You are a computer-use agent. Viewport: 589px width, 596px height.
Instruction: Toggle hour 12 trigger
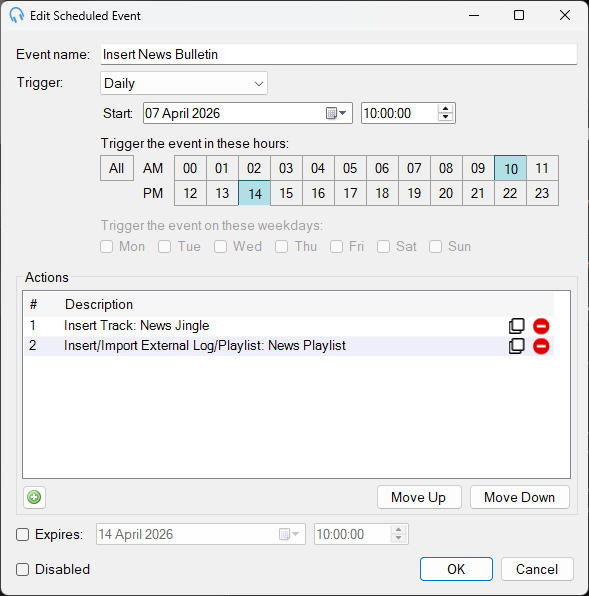click(190, 193)
